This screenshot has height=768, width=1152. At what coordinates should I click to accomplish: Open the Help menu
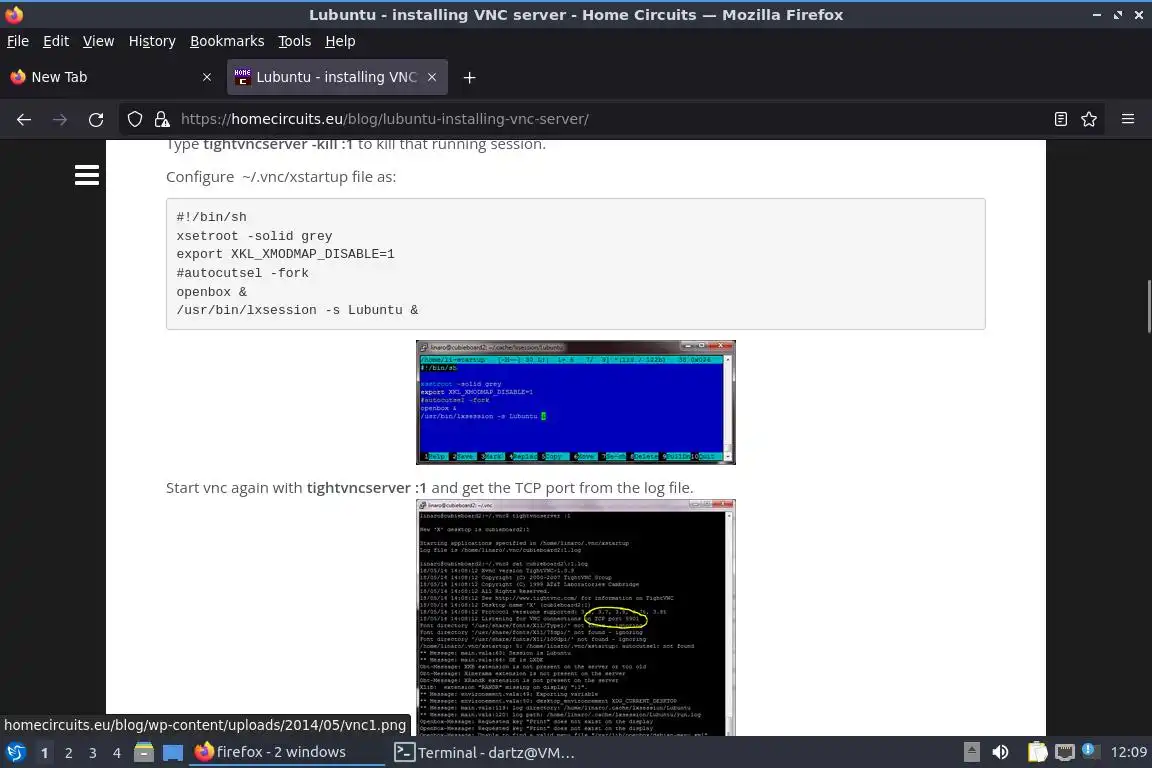(x=340, y=41)
